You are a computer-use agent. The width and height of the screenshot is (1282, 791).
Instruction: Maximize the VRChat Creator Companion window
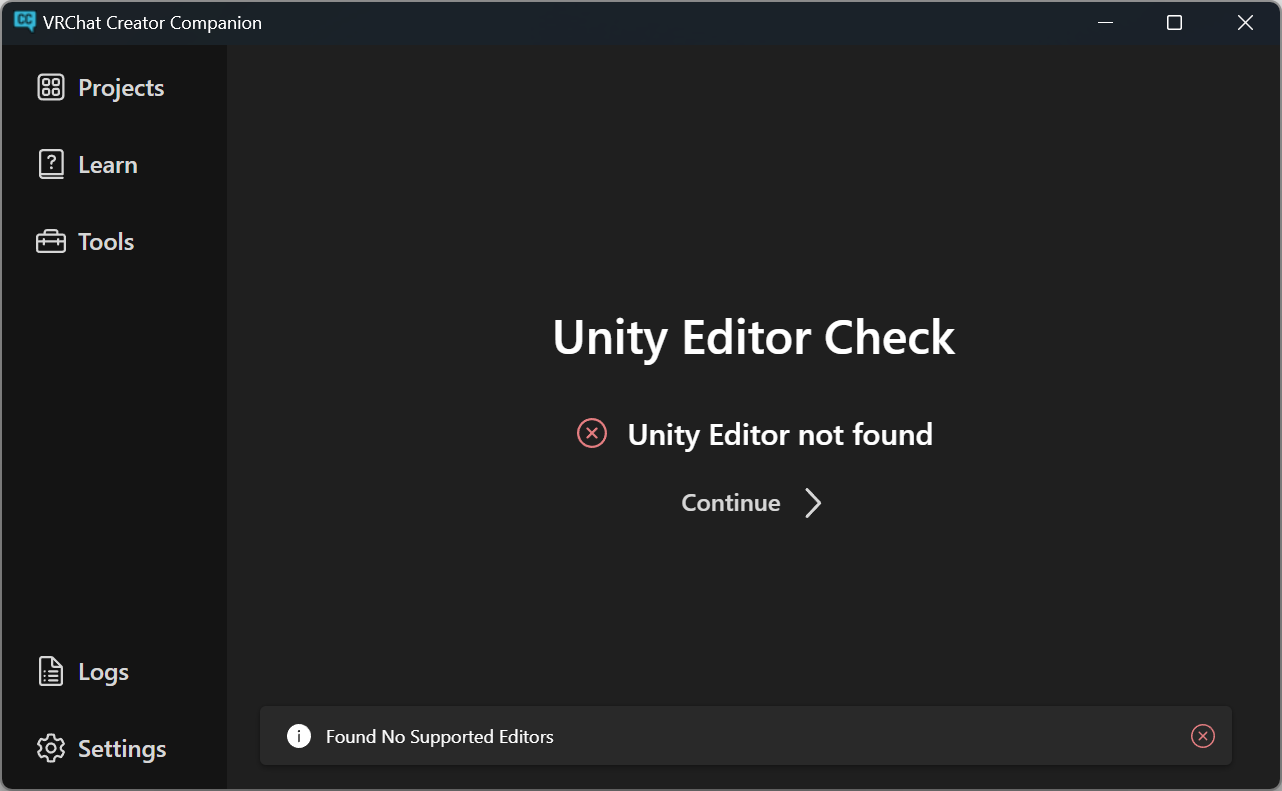[1175, 22]
